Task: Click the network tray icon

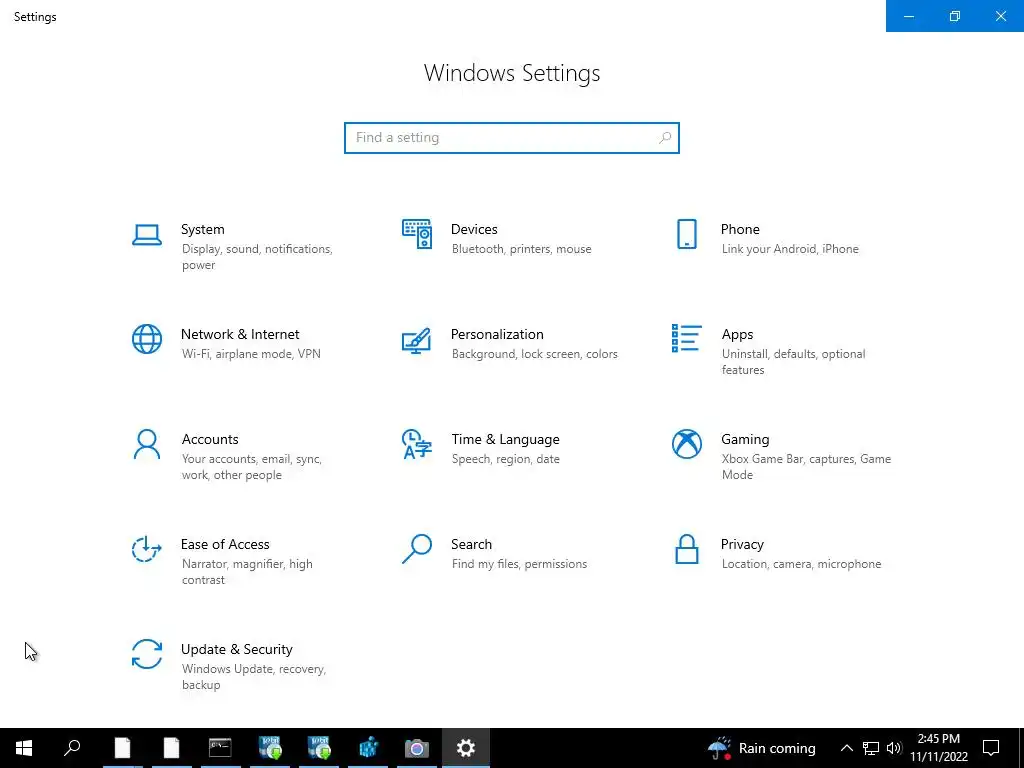Action: (x=871, y=748)
